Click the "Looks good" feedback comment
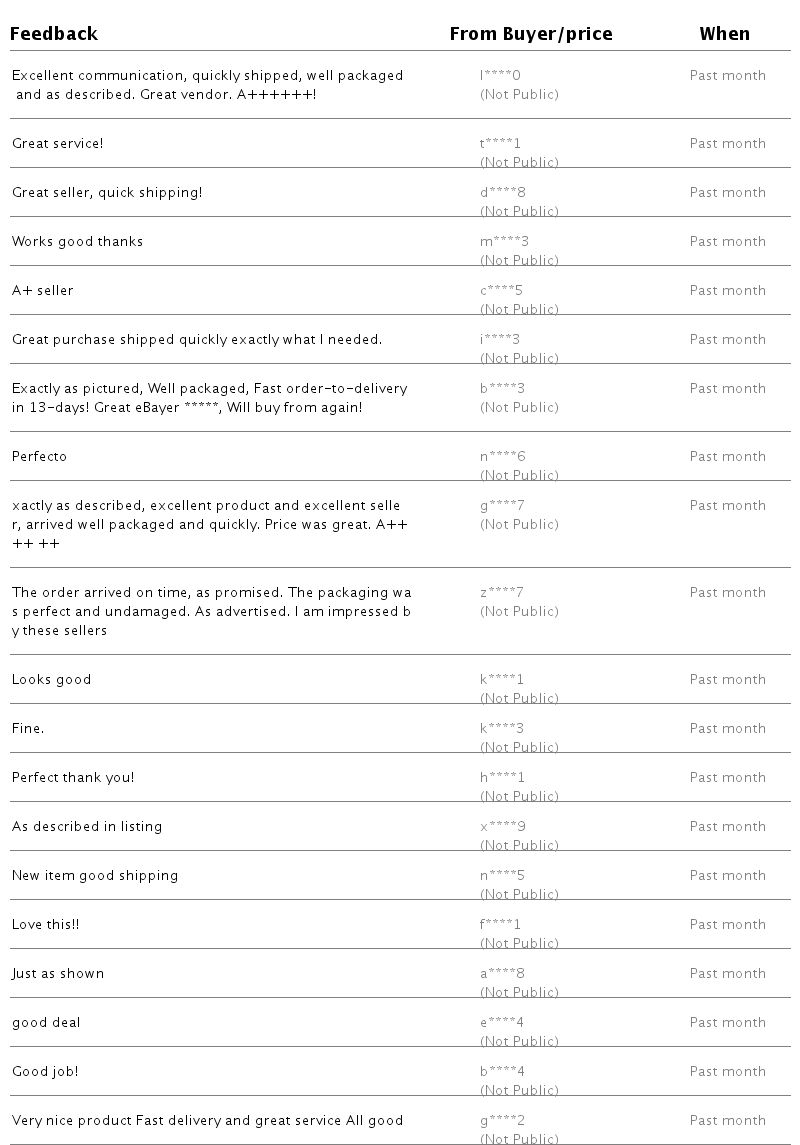800x1145 pixels. (51, 679)
